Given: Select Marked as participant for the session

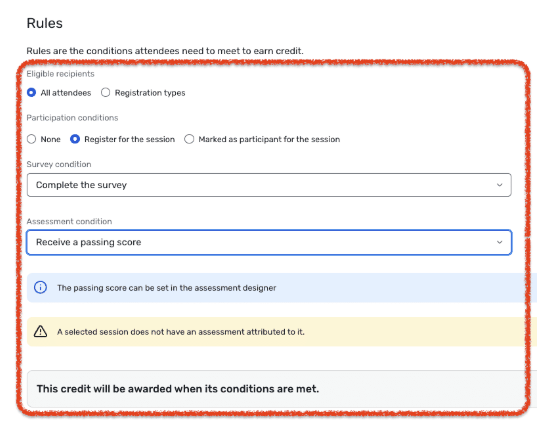Looking at the screenshot, I should pyautogui.click(x=189, y=139).
